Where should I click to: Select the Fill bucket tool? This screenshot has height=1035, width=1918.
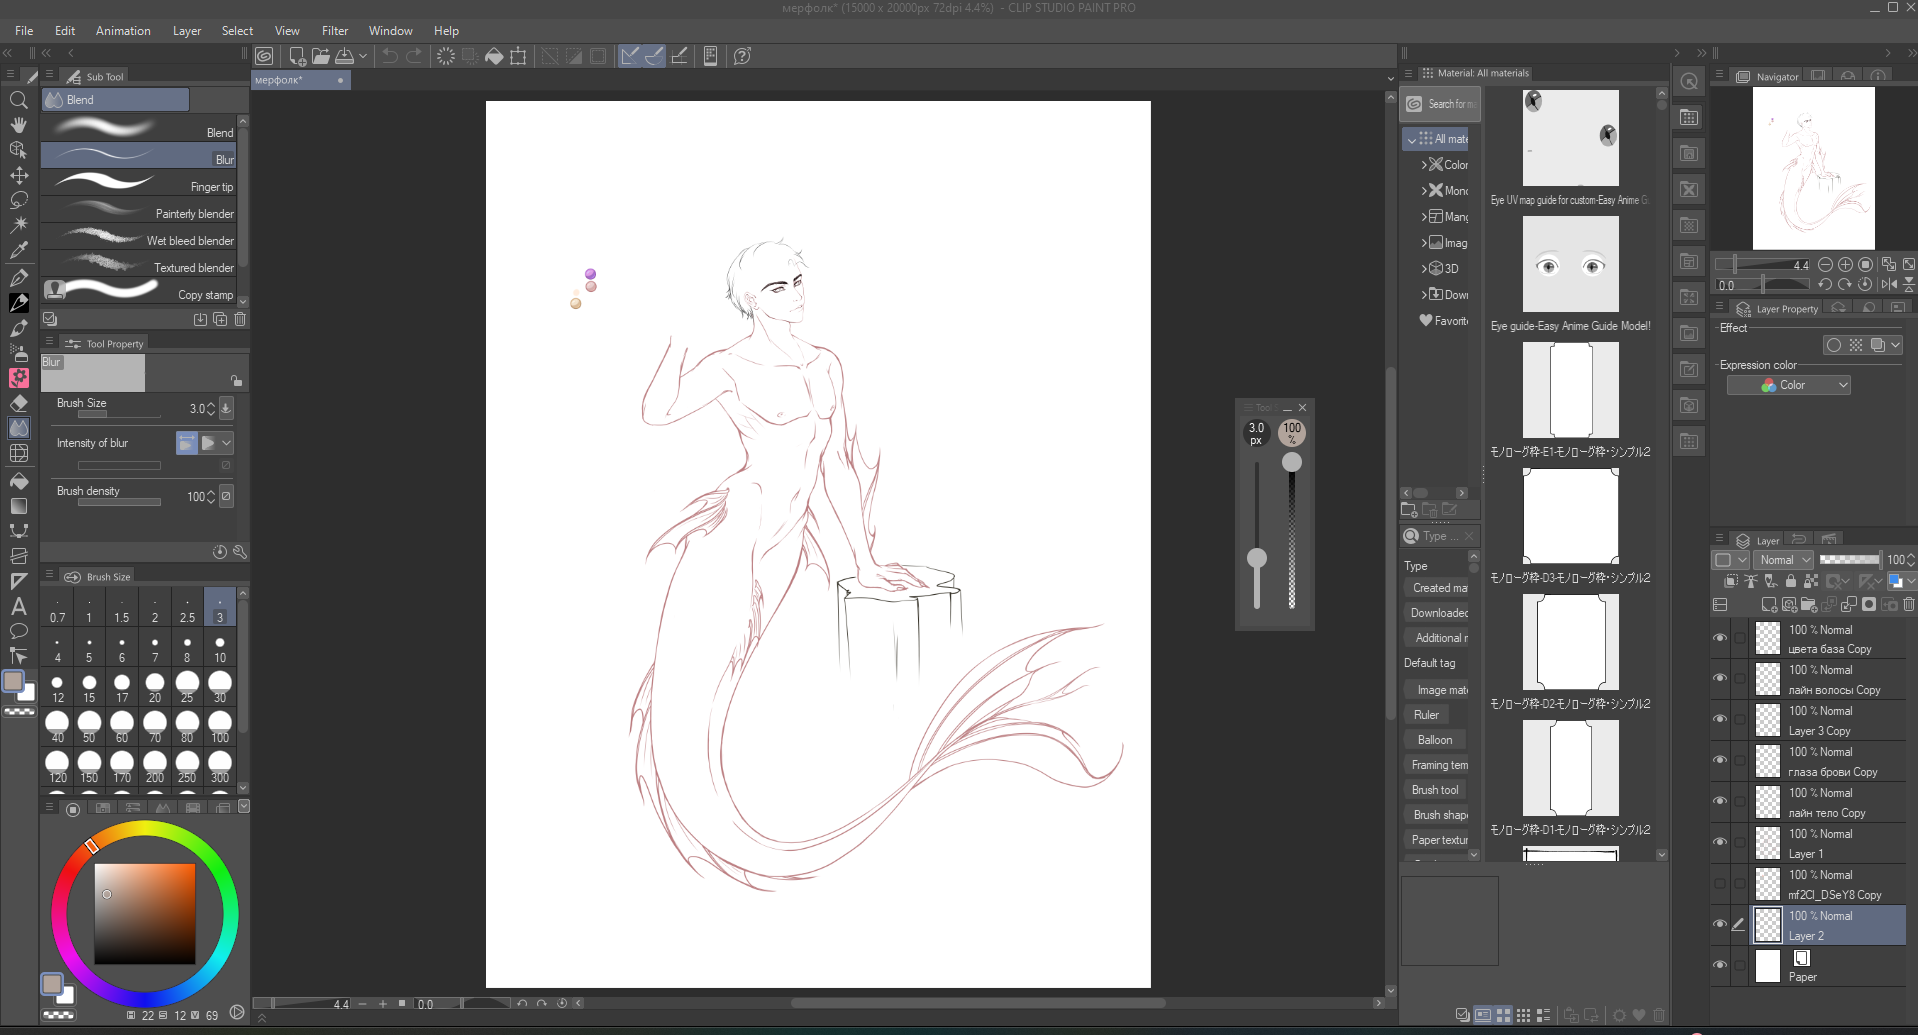click(18, 481)
